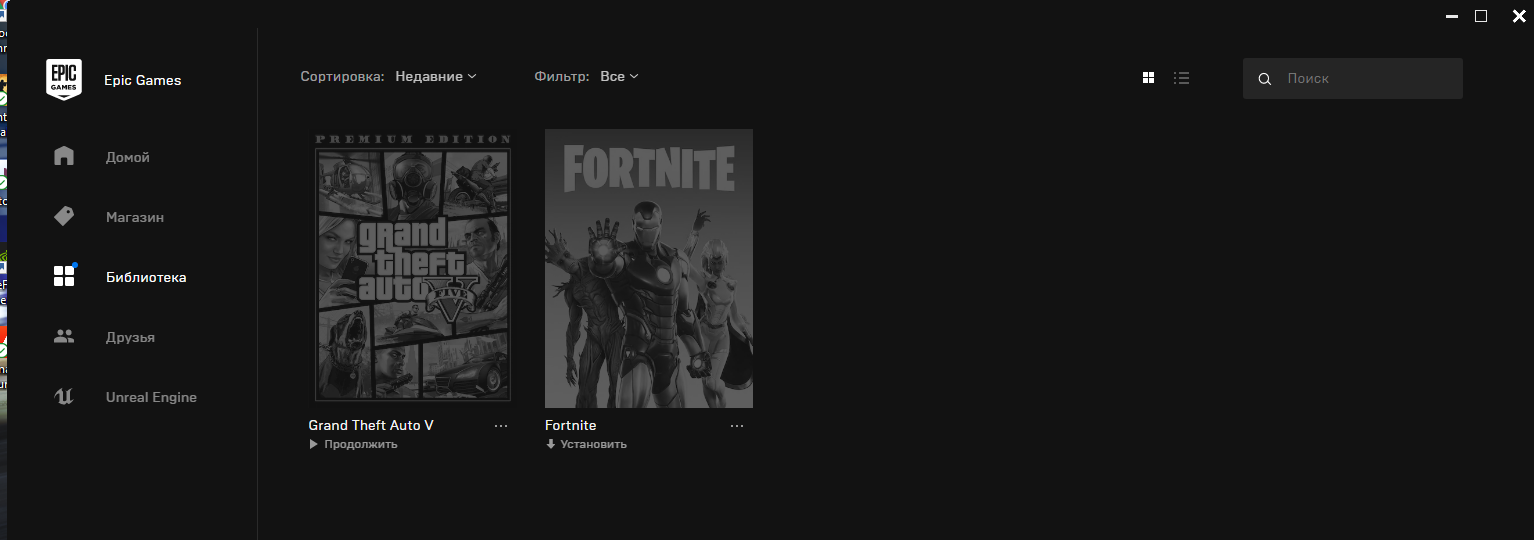
Task: Open the Фильтр Все dropdown
Action: pos(619,76)
